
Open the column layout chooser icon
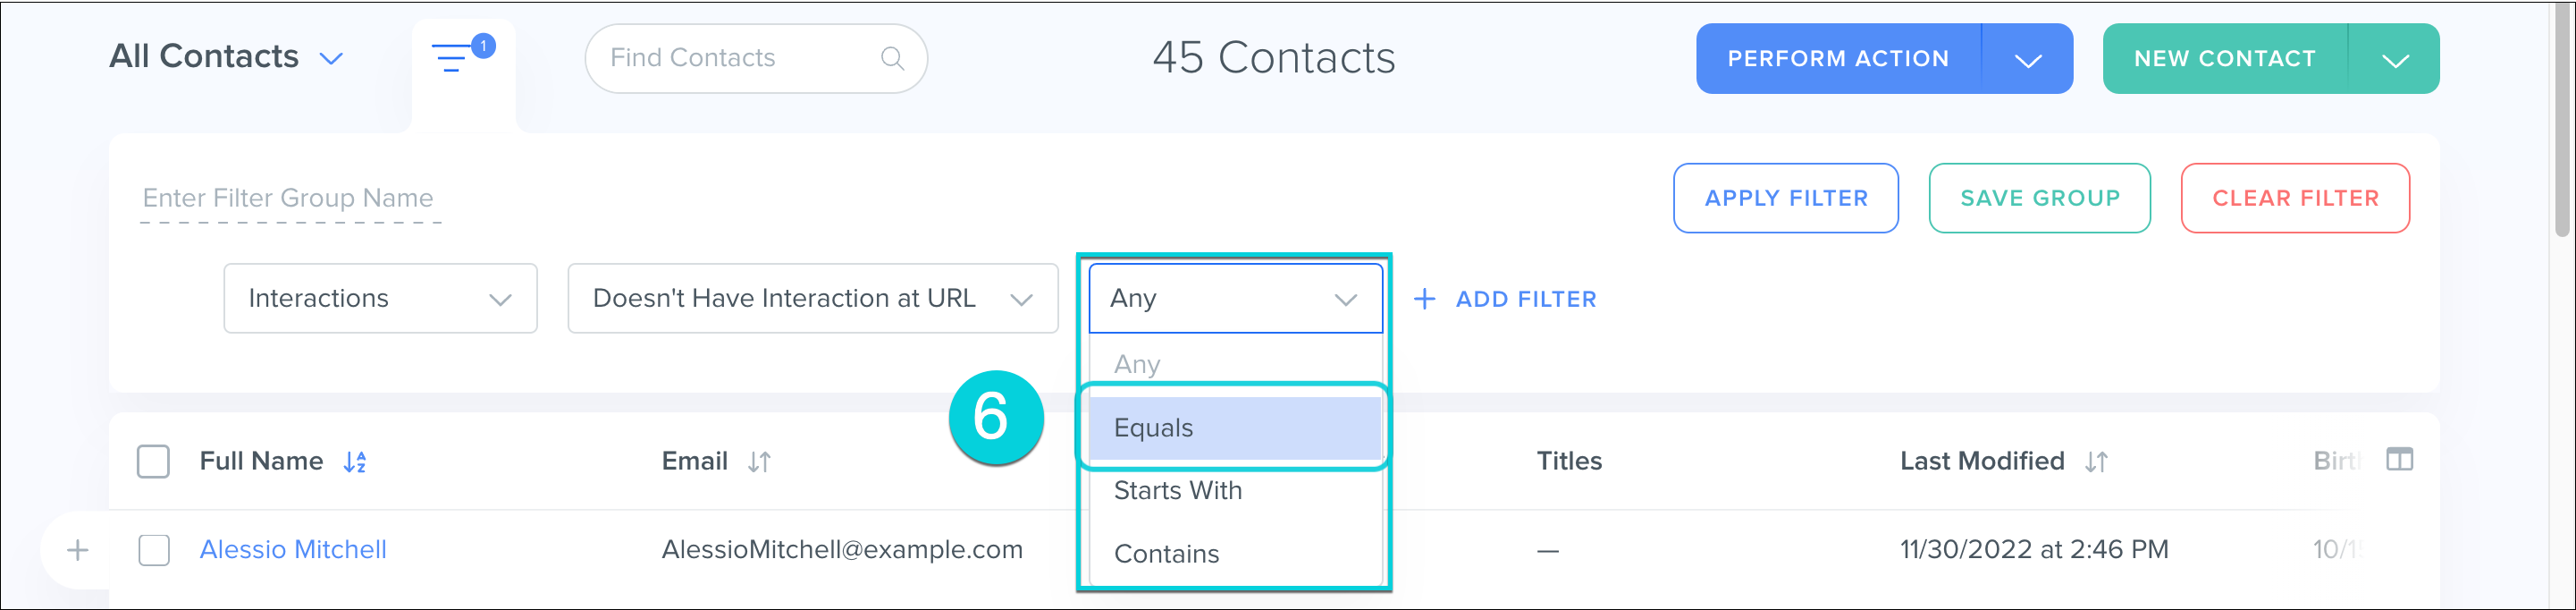click(2399, 460)
